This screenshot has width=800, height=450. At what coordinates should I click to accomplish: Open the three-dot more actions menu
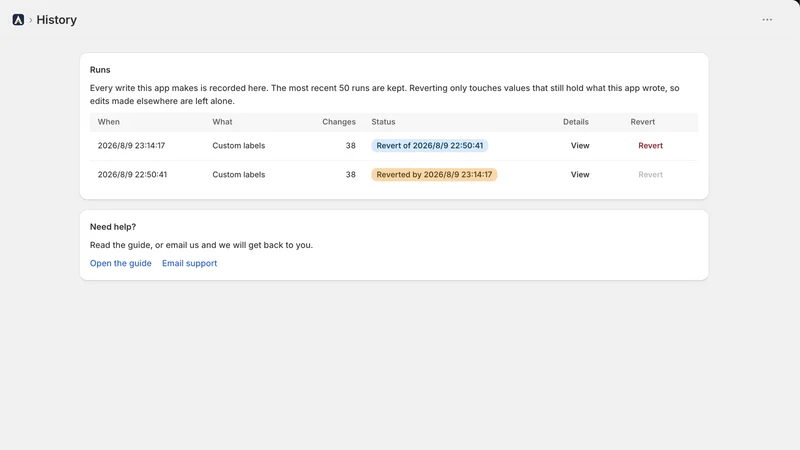point(767,20)
